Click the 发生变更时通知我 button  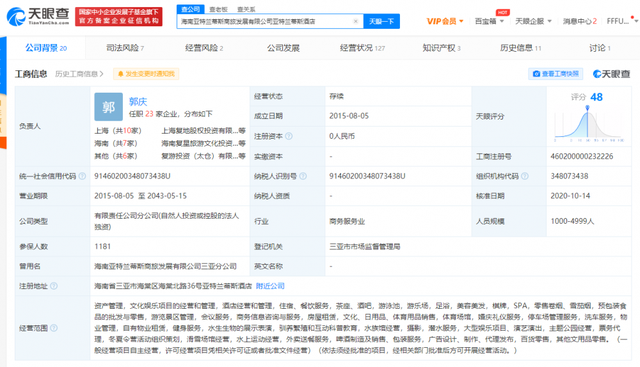click(x=146, y=74)
